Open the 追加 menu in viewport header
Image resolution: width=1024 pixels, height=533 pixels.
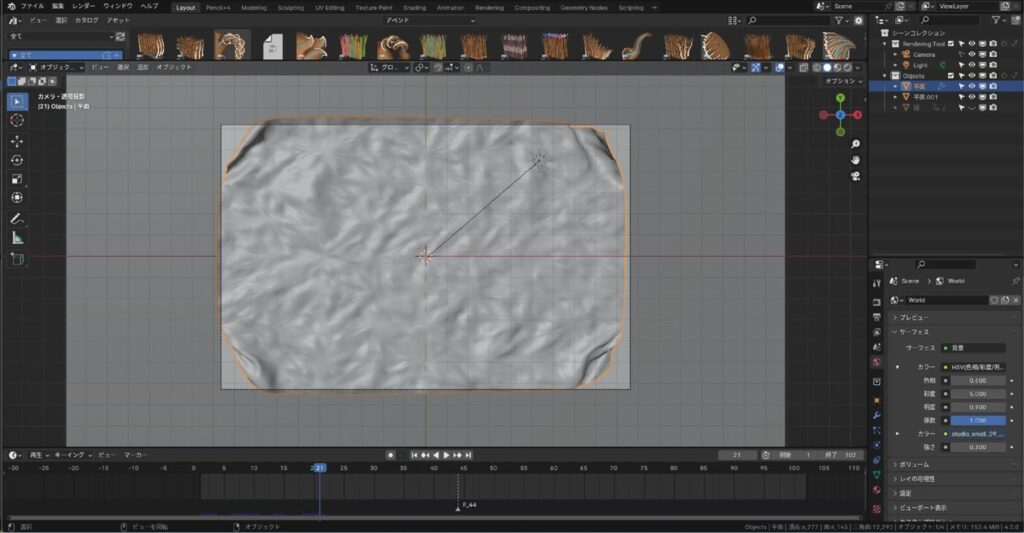coord(142,67)
